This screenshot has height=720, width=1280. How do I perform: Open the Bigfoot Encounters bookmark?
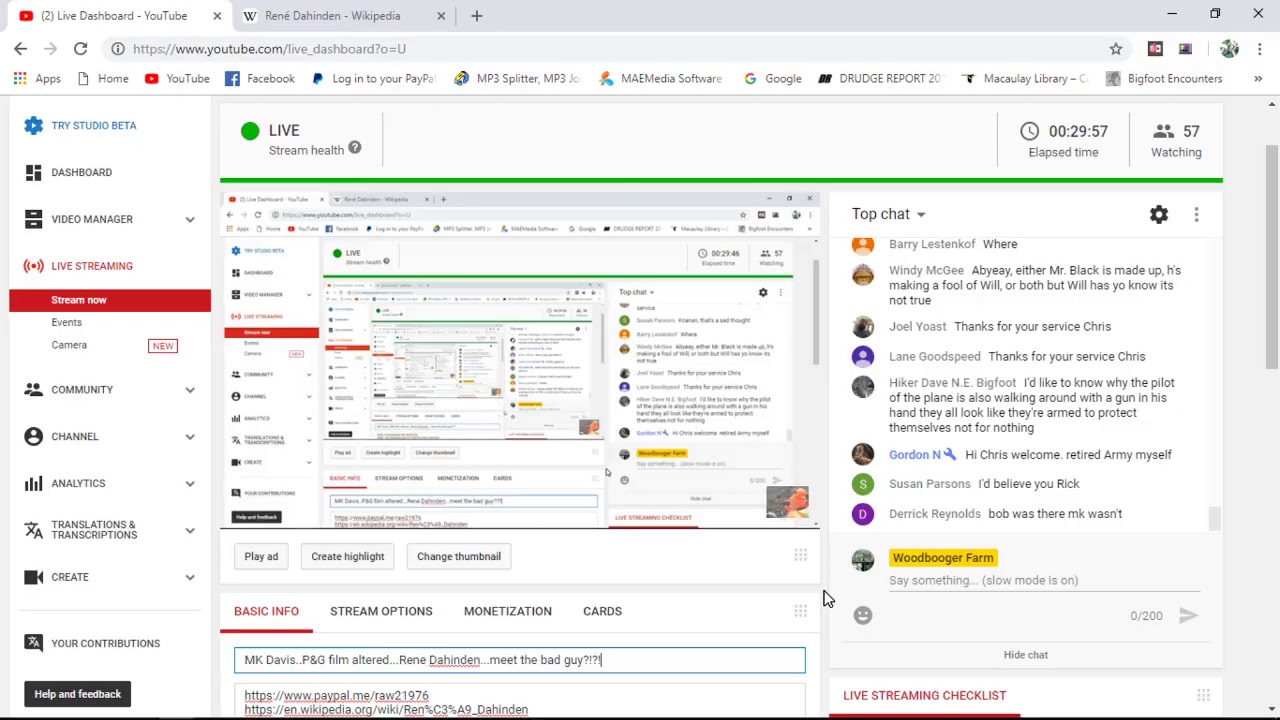(1164, 78)
